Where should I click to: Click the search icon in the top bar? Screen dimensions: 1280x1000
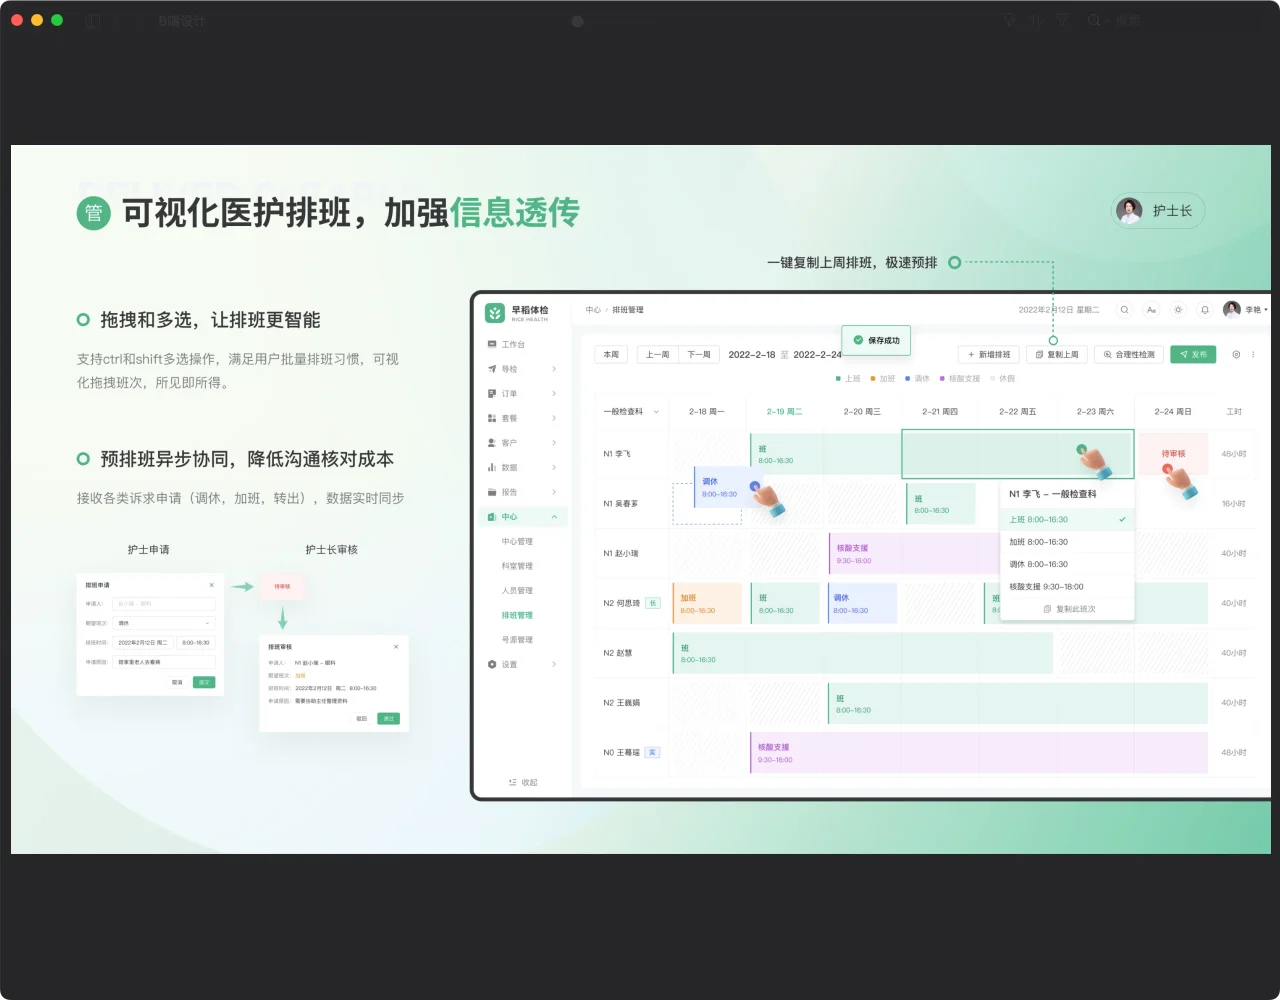point(1124,310)
